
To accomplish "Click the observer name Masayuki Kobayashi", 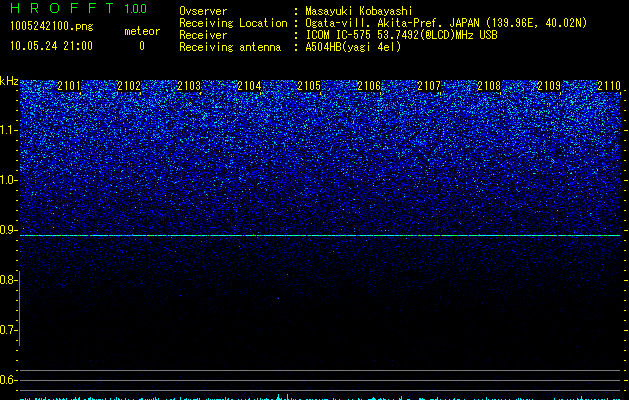I will (359, 11).
